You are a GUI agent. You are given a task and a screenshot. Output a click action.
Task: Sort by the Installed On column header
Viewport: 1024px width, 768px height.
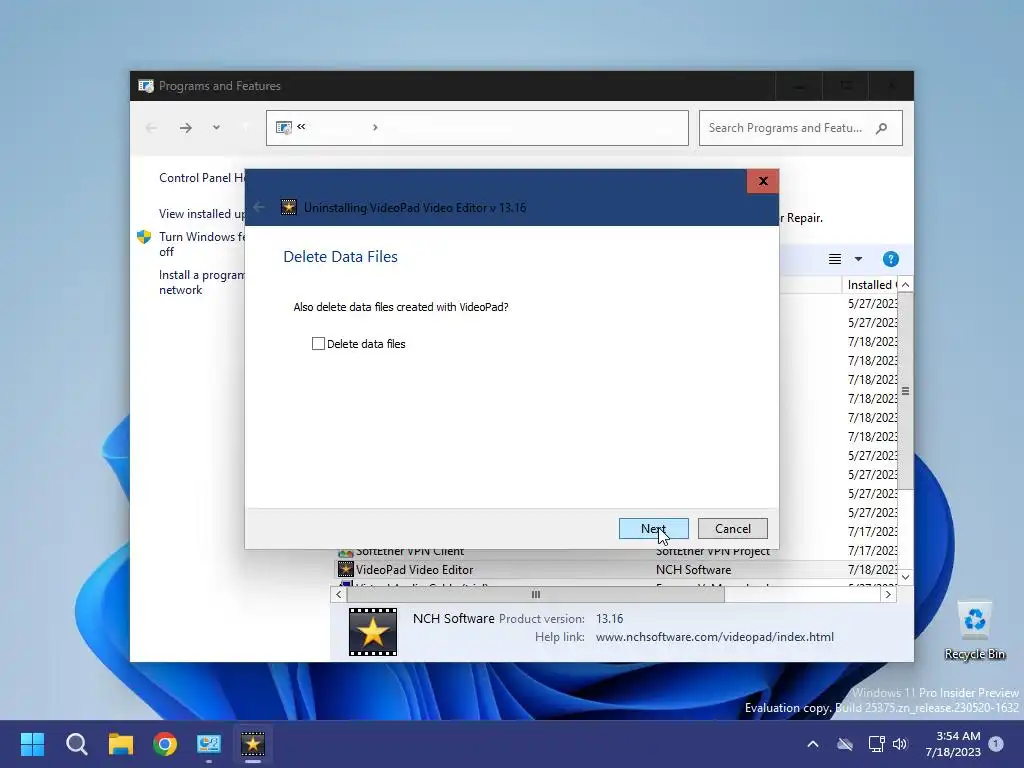(870, 285)
